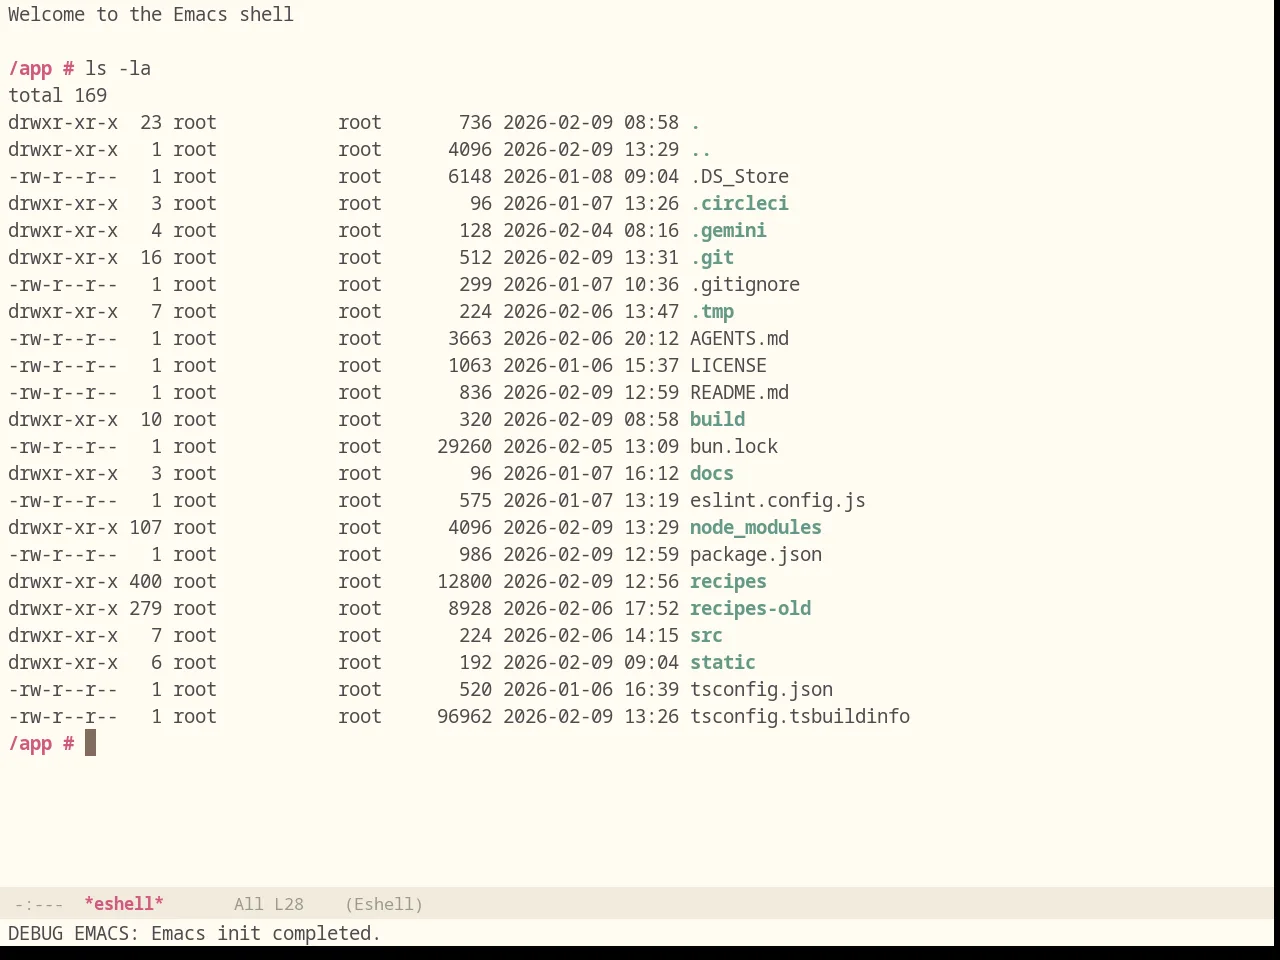Image resolution: width=1280 pixels, height=960 pixels.
Task: Click the docs directory entry
Action: (712, 473)
